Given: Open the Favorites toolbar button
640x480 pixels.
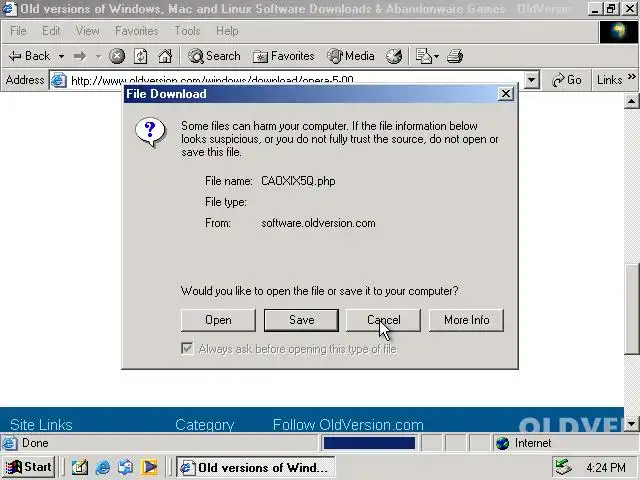Looking at the screenshot, I should pos(284,56).
